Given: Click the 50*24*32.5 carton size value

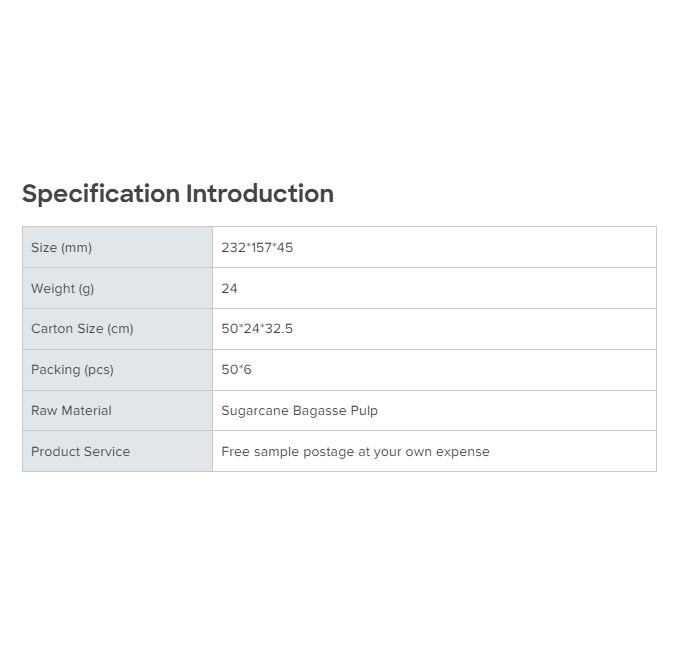Looking at the screenshot, I should coord(257,329).
